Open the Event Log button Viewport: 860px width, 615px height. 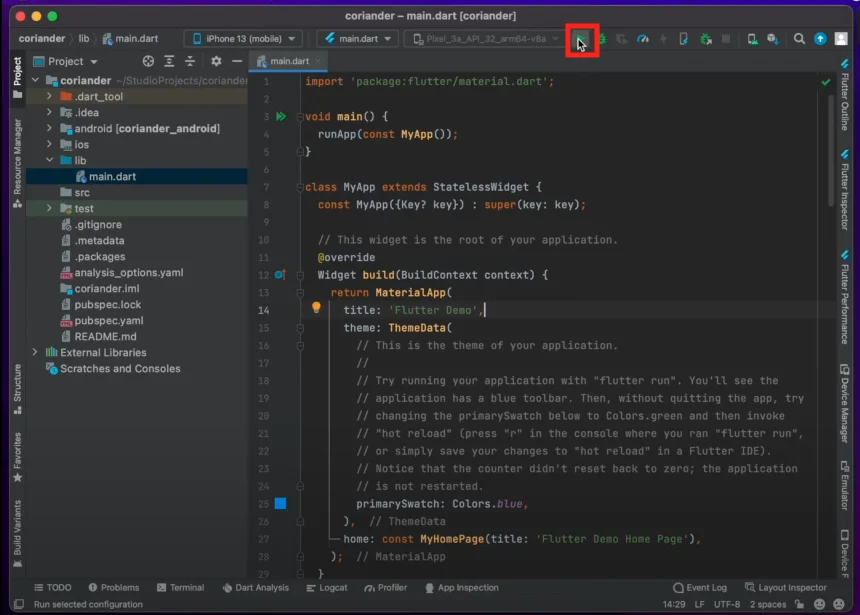tap(699, 588)
